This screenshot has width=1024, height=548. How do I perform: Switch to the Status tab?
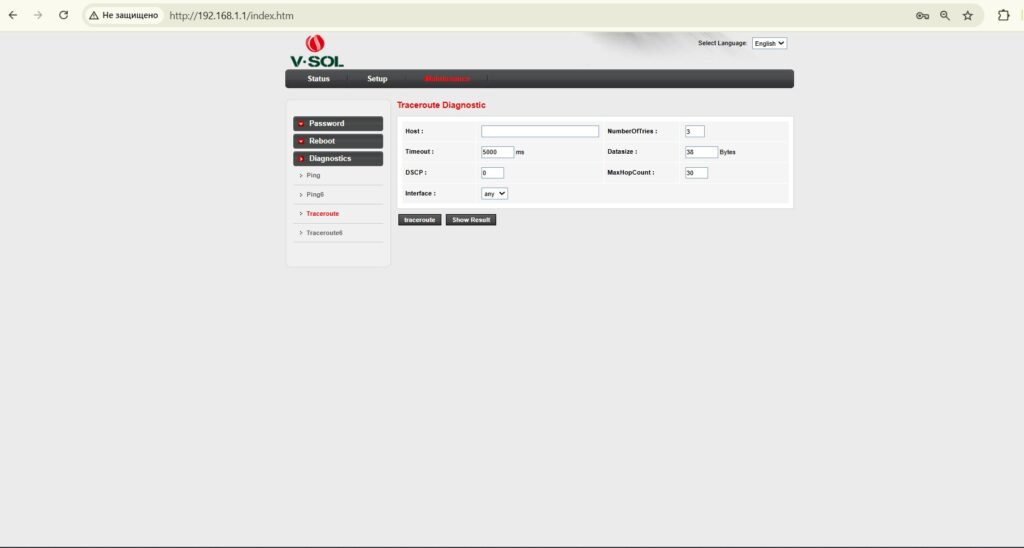pos(318,79)
